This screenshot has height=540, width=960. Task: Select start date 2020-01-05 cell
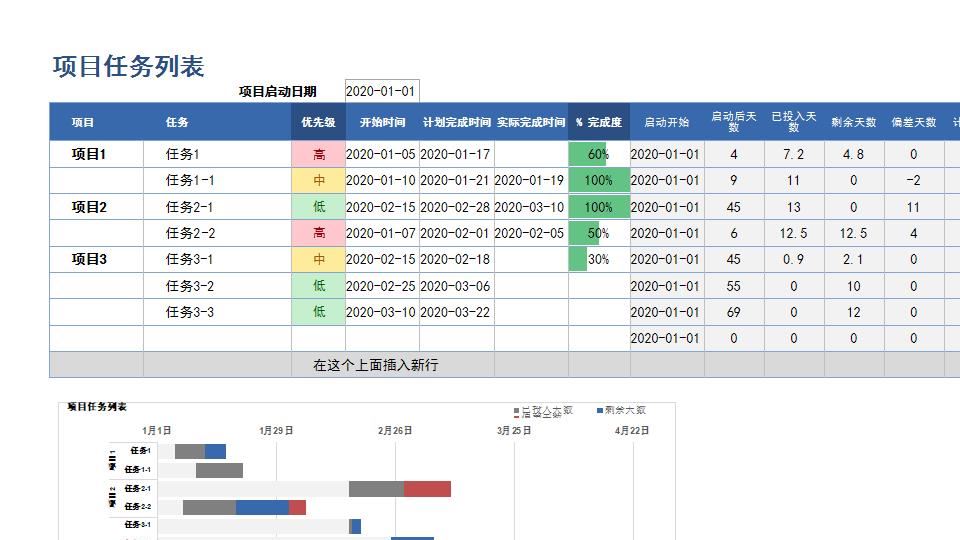(x=383, y=154)
